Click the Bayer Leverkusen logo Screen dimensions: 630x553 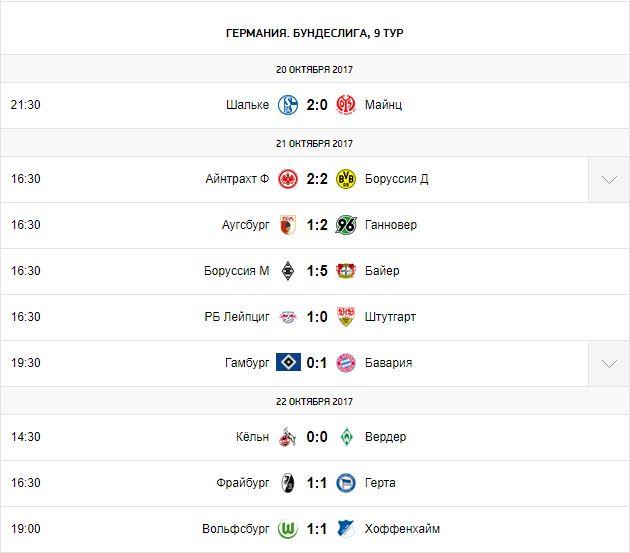[x=346, y=271]
